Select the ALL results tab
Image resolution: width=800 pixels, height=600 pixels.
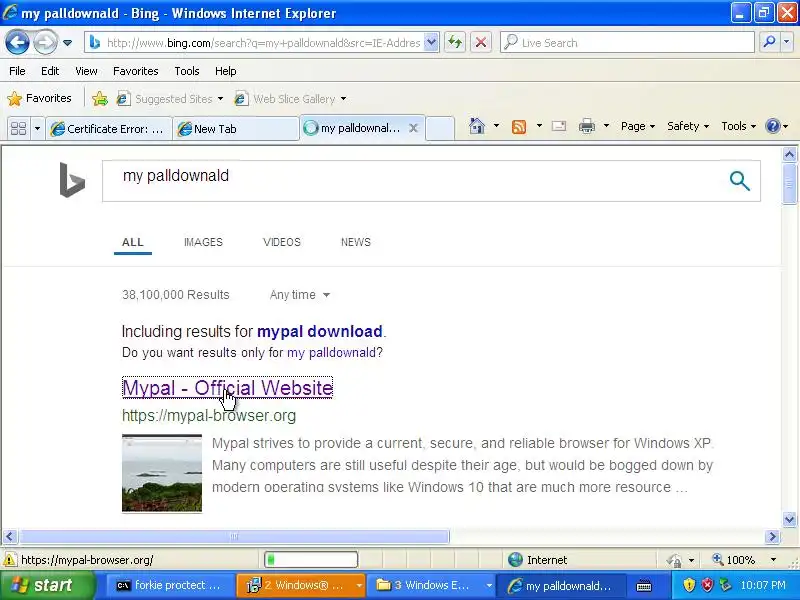pyautogui.click(x=133, y=242)
